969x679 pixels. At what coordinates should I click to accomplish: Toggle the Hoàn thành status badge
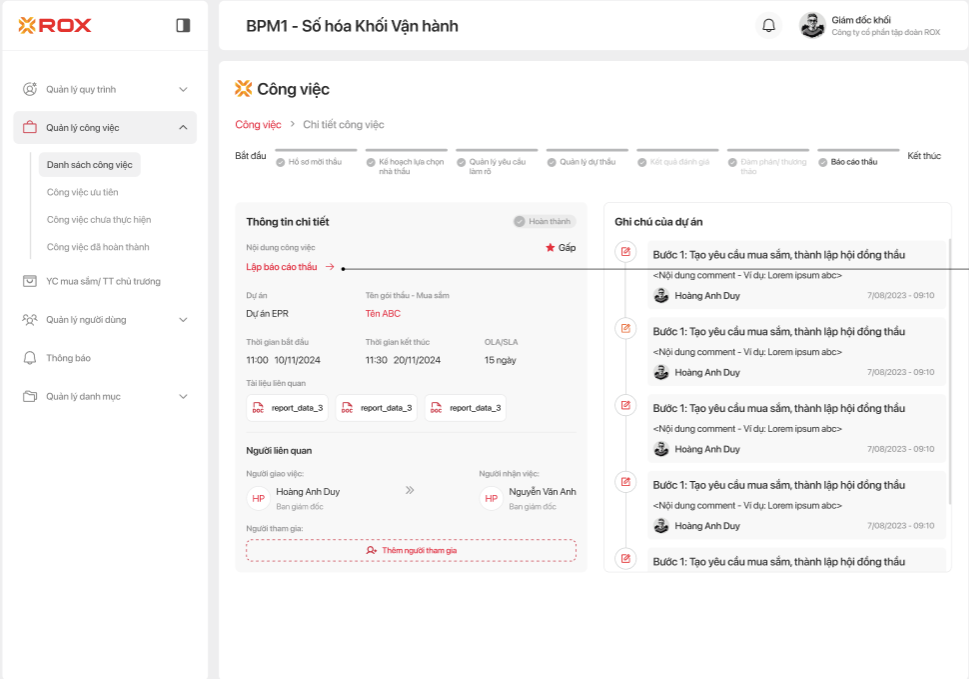click(544, 221)
